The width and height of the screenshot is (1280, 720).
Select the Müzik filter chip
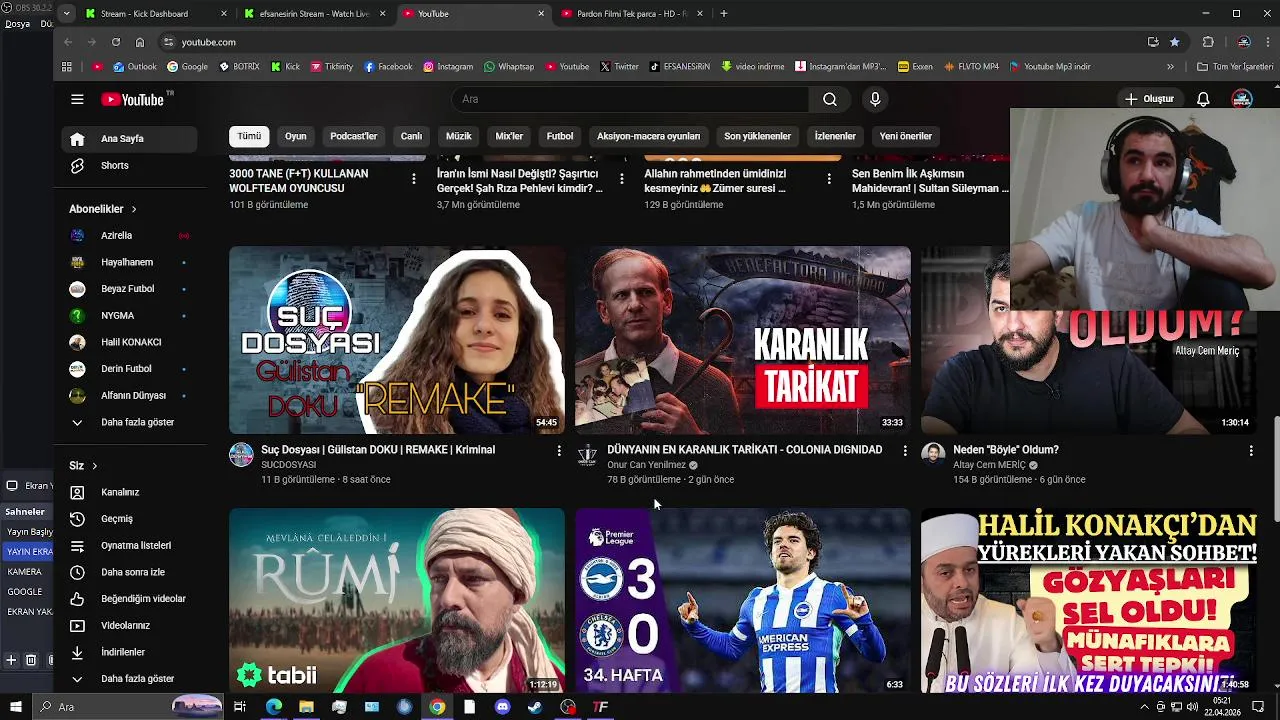458,136
